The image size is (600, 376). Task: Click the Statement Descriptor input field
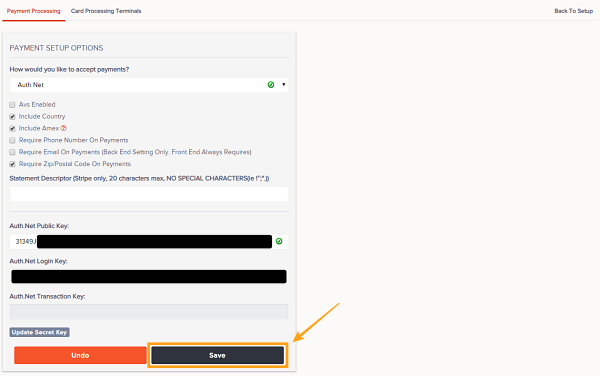coord(149,194)
